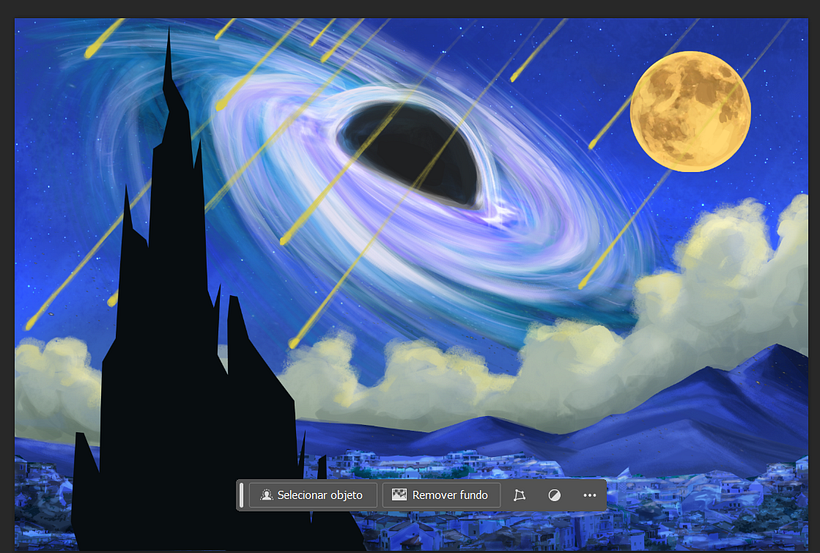The image size is (820, 553).
Task: Click the half-filled circle adjustment layer icon
Action: click(555, 495)
